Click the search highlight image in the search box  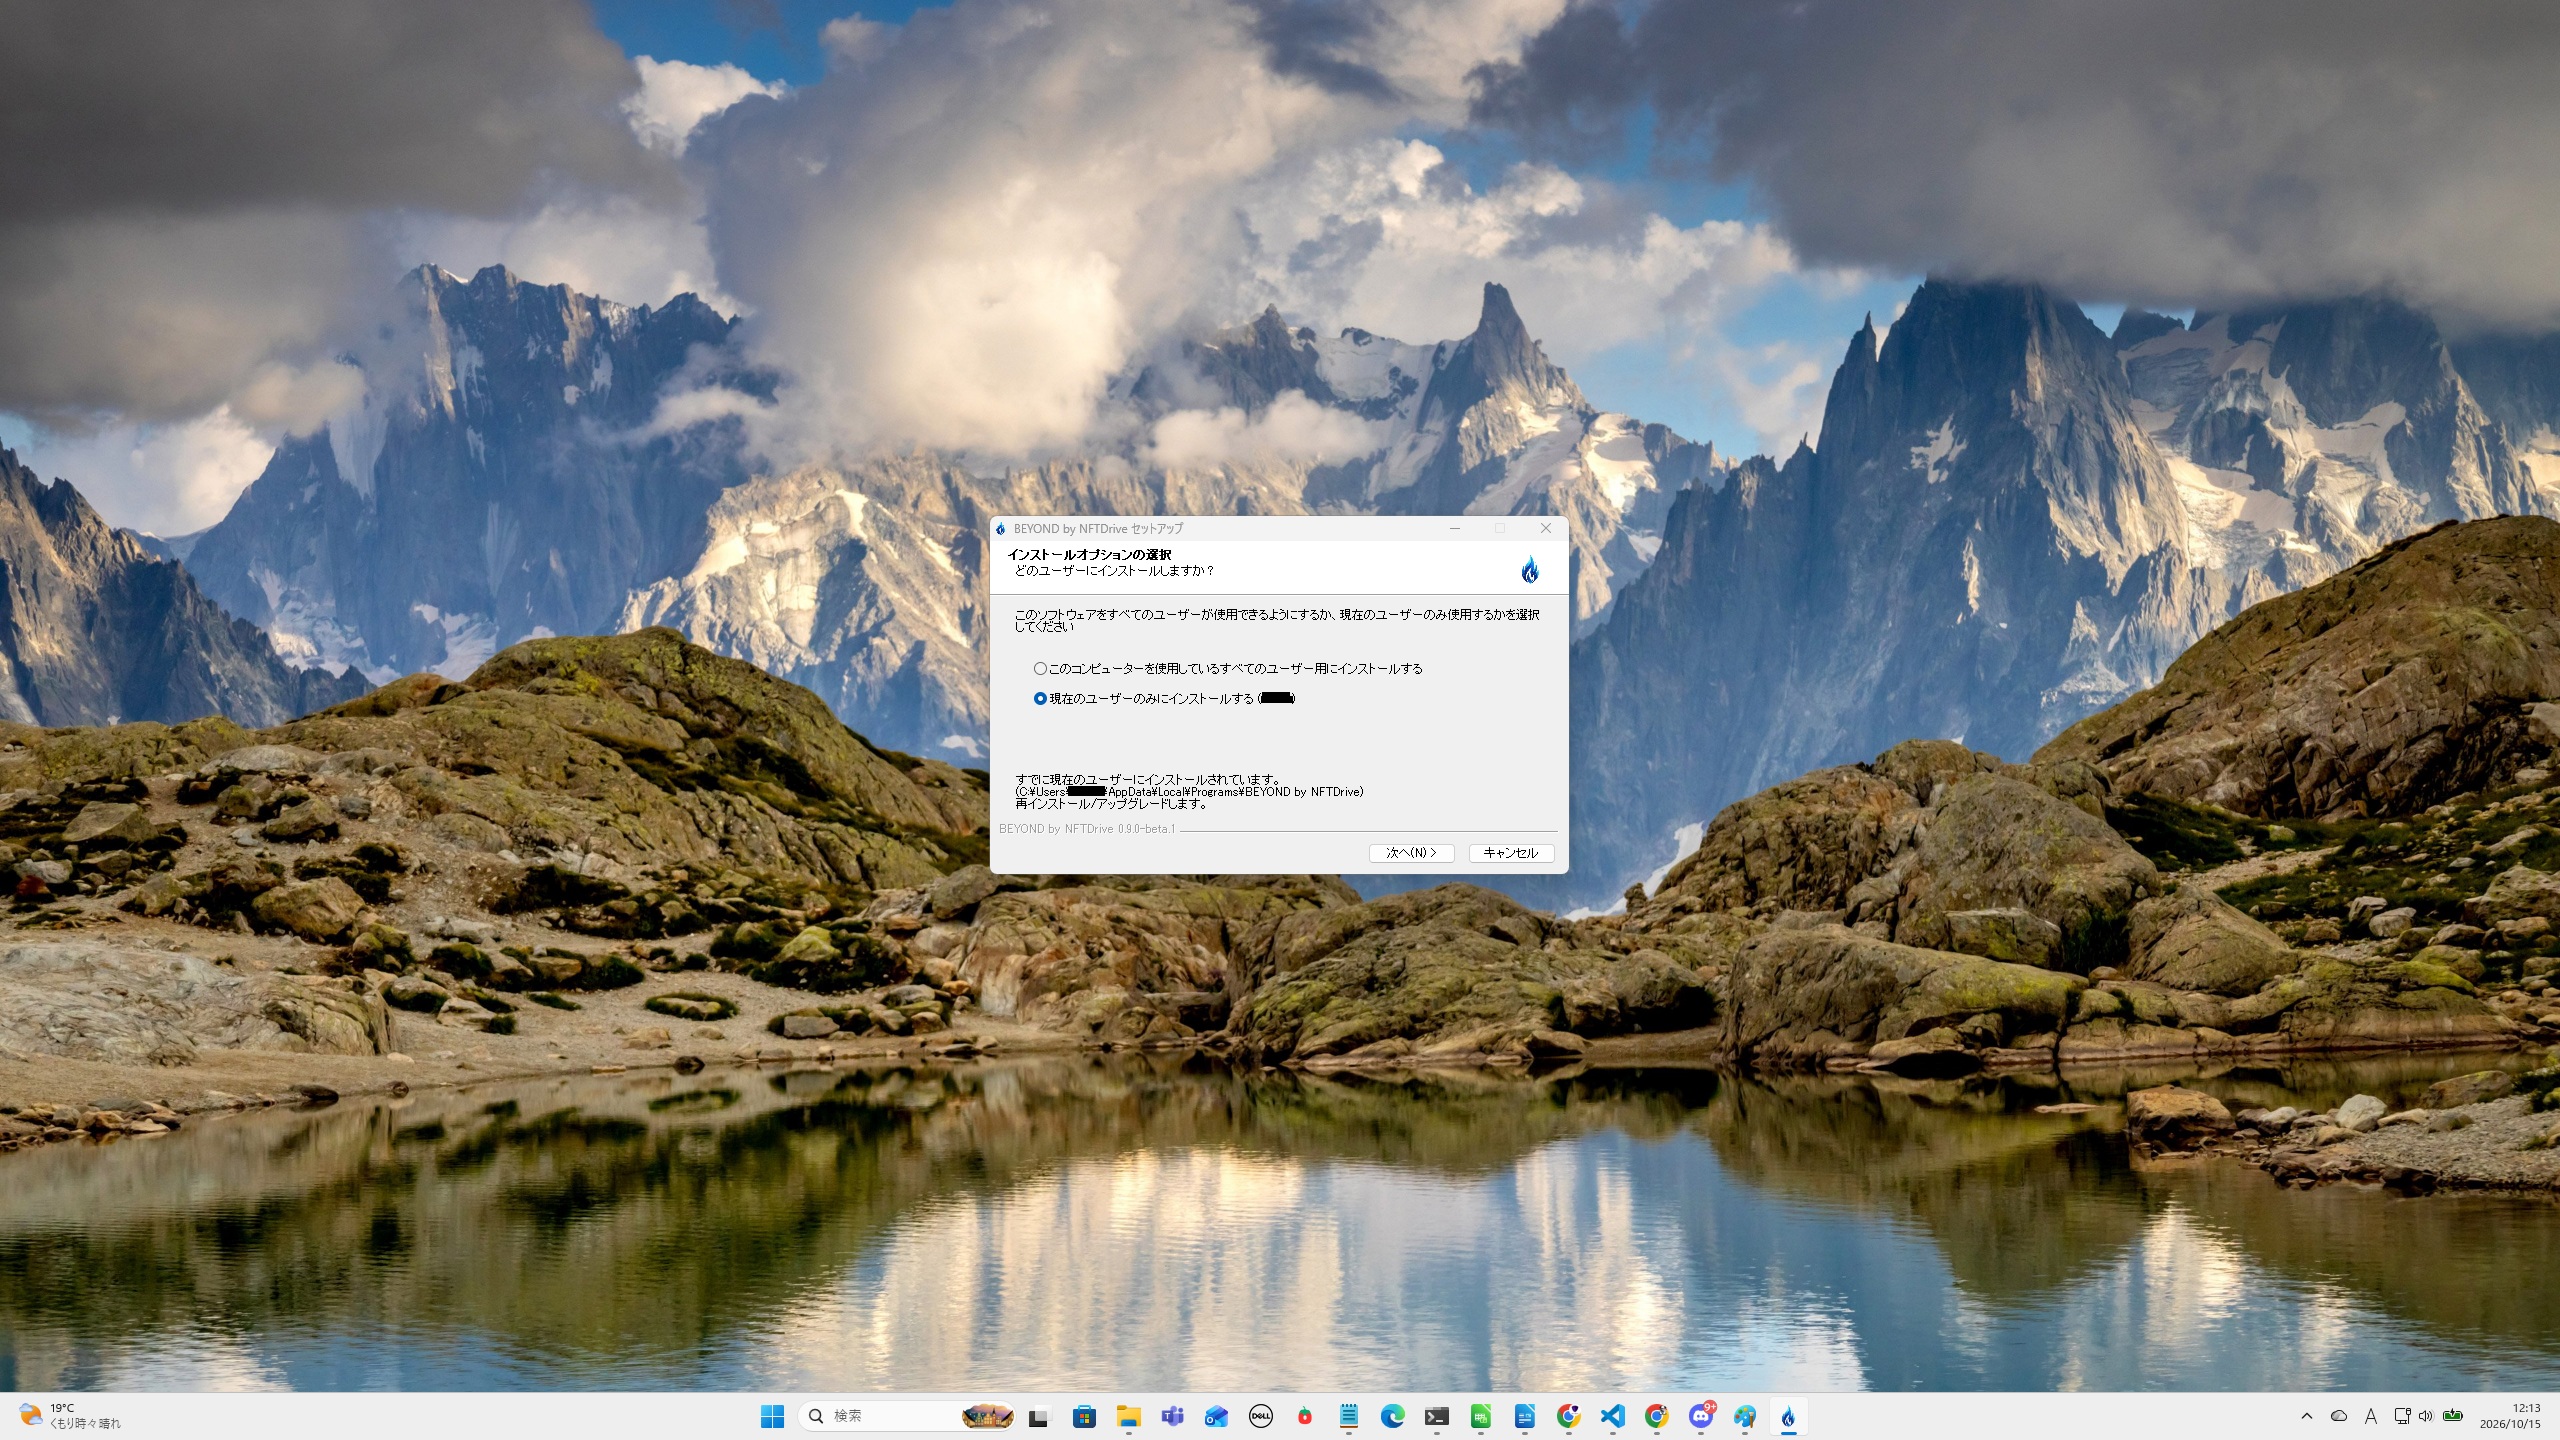pos(987,1416)
